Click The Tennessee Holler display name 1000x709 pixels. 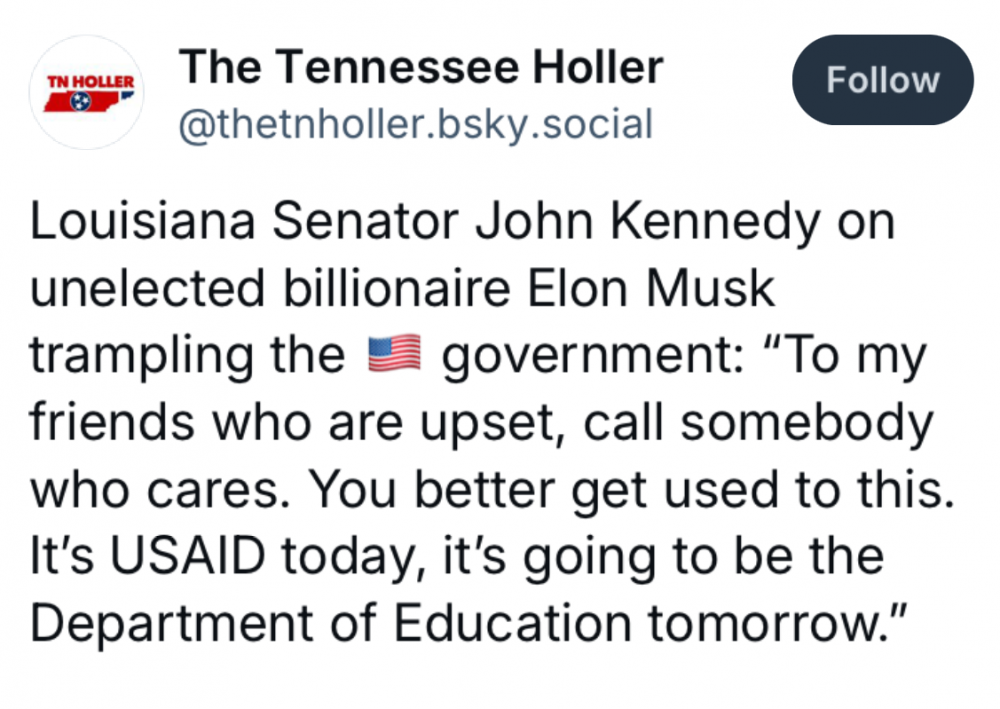coord(420,68)
